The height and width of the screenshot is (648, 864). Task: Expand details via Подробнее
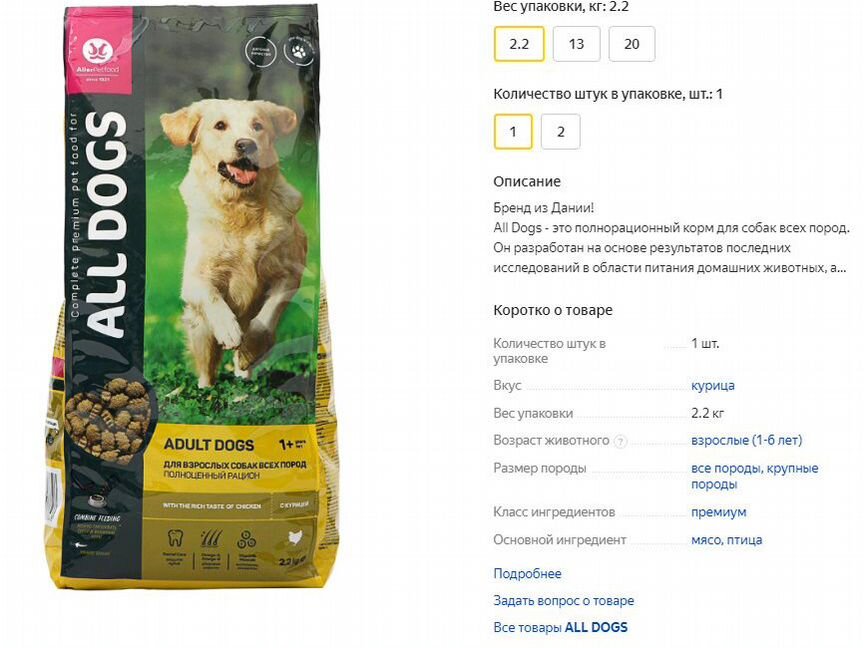click(x=527, y=574)
